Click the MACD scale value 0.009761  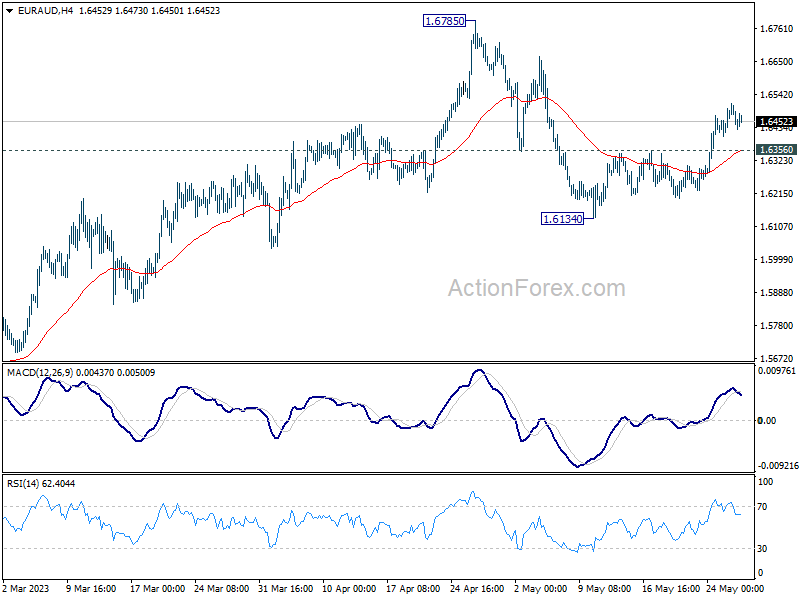point(777,371)
